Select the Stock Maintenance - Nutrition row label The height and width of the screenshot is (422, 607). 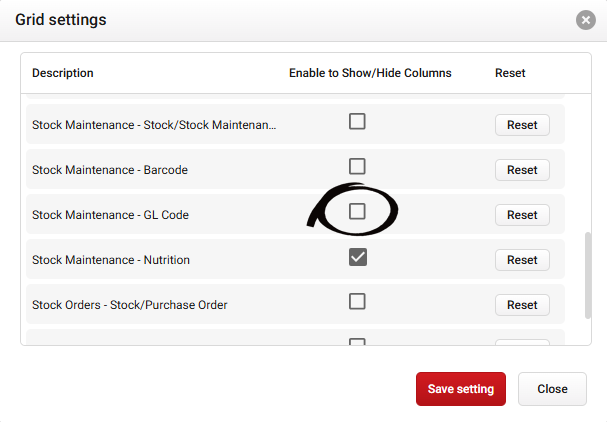coord(111,260)
